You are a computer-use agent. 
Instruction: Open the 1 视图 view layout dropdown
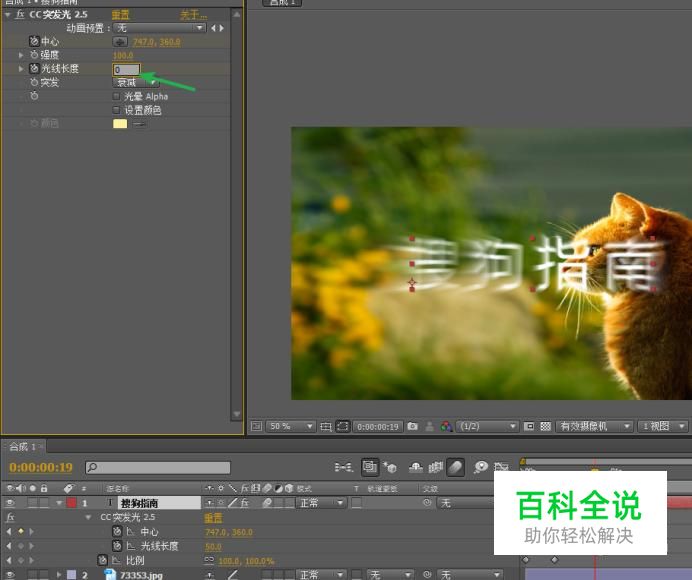click(663, 426)
